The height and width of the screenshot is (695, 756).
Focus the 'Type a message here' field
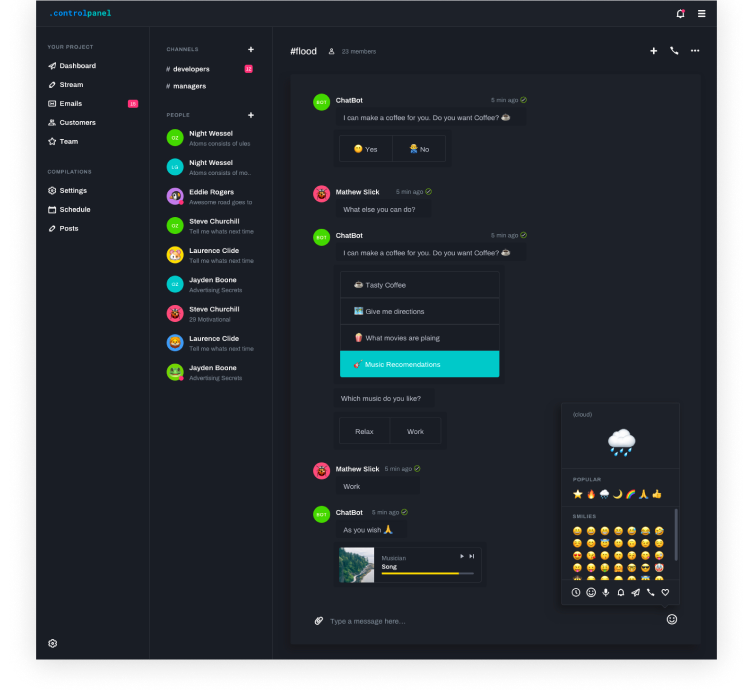(x=480, y=621)
